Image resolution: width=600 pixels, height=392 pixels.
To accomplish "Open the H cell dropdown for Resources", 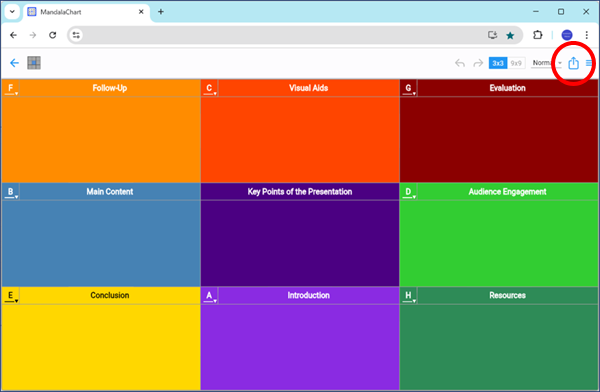I will click(x=409, y=296).
